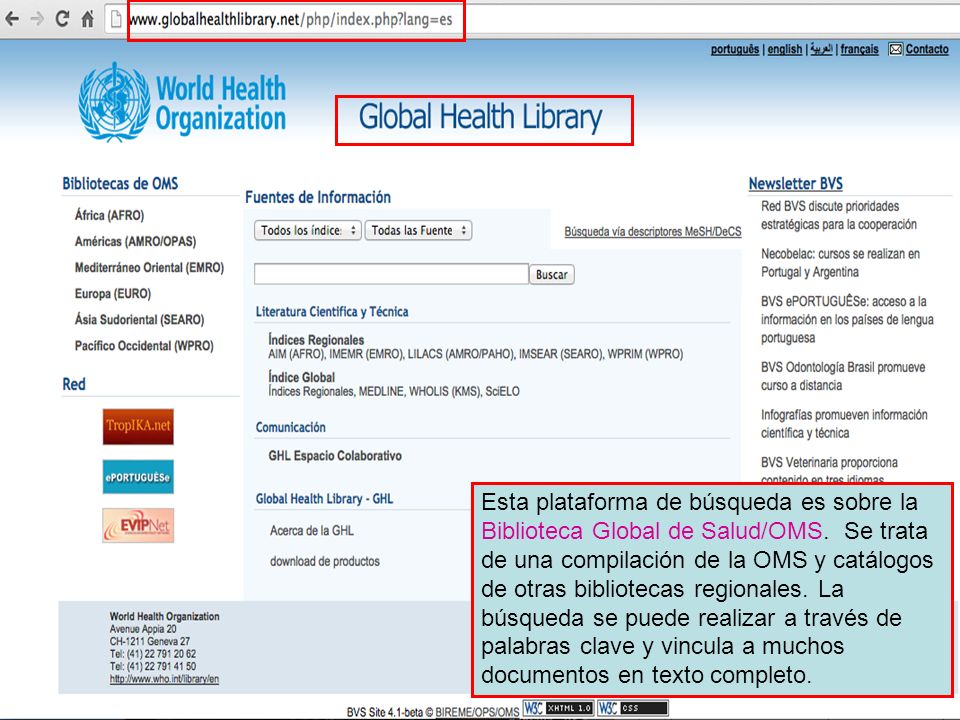This screenshot has height=720, width=960.
Task: Open the TropIKA.net network logo
Action: coord(138,426)
